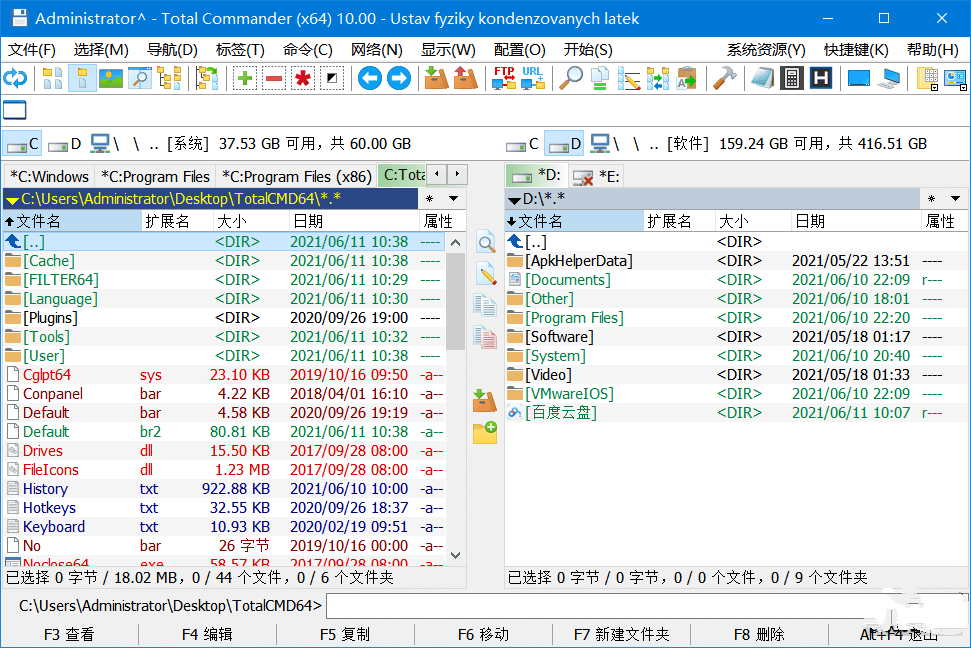Screen dimensions: 971x648
Task: Click the red asterisk invert selection icon
Action: click(x=302, y=78)
